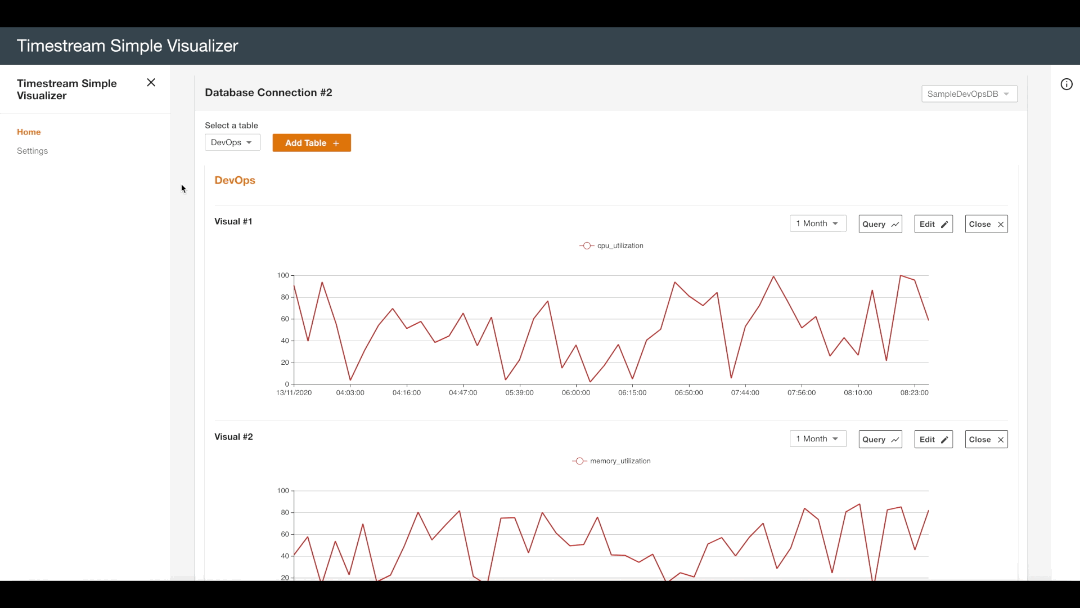Screen dimensions: 1080x608
Task: Go to Home in sidebar
Action: [29, 132]
